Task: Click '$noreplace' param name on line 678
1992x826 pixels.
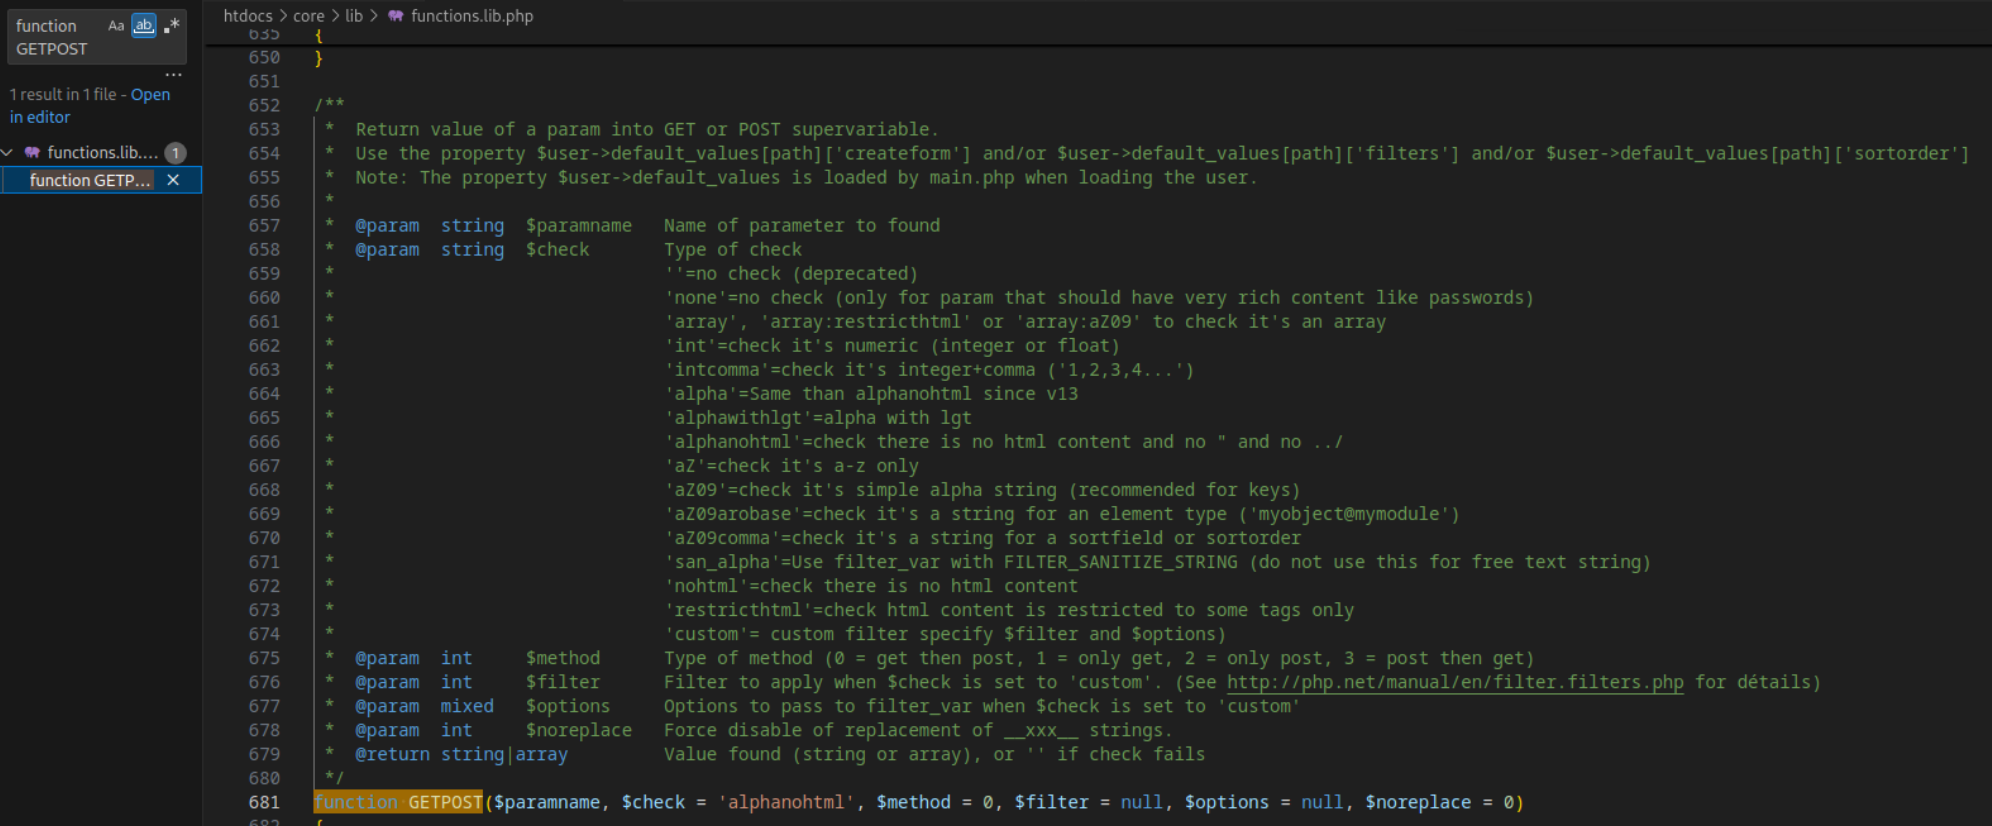Action: click(579, 730)
